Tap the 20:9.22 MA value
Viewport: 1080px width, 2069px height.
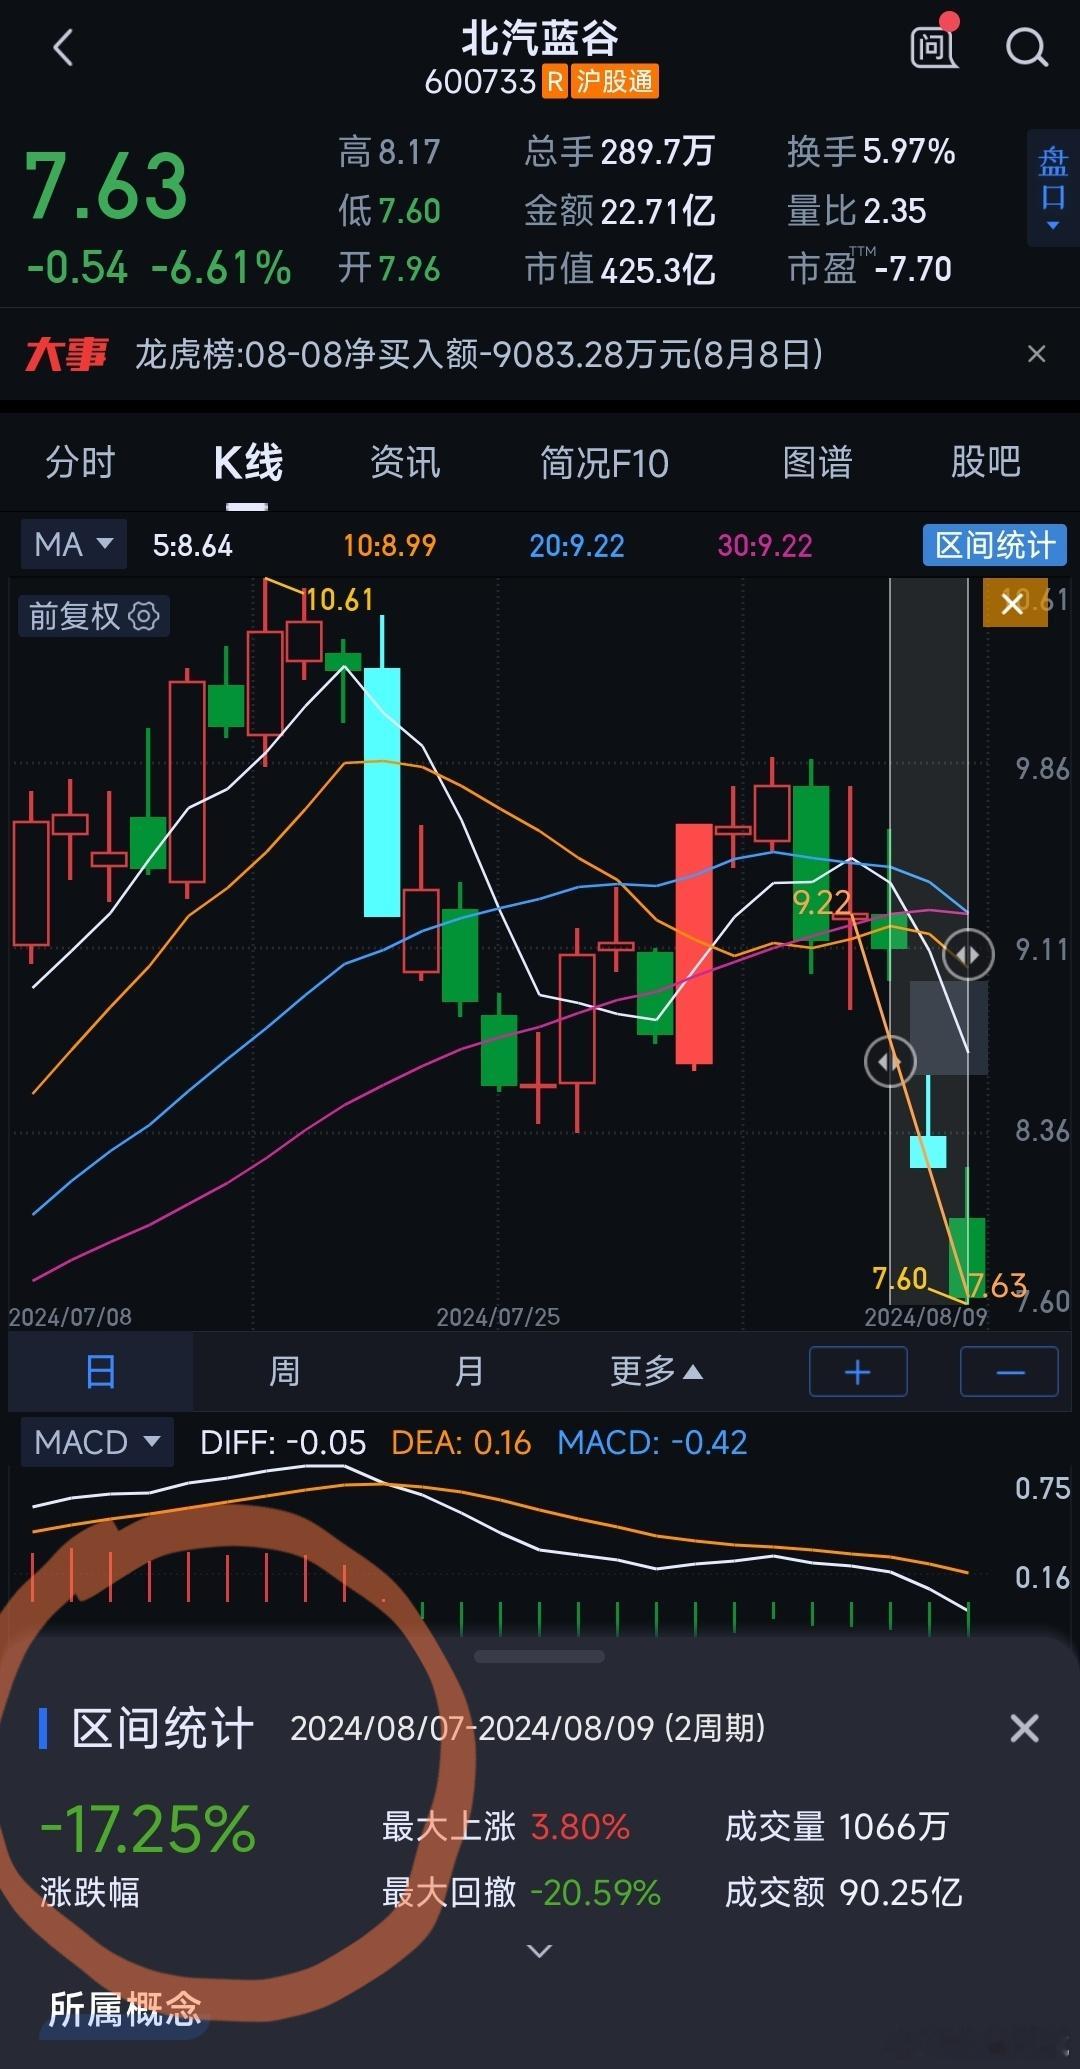[577, 545]
